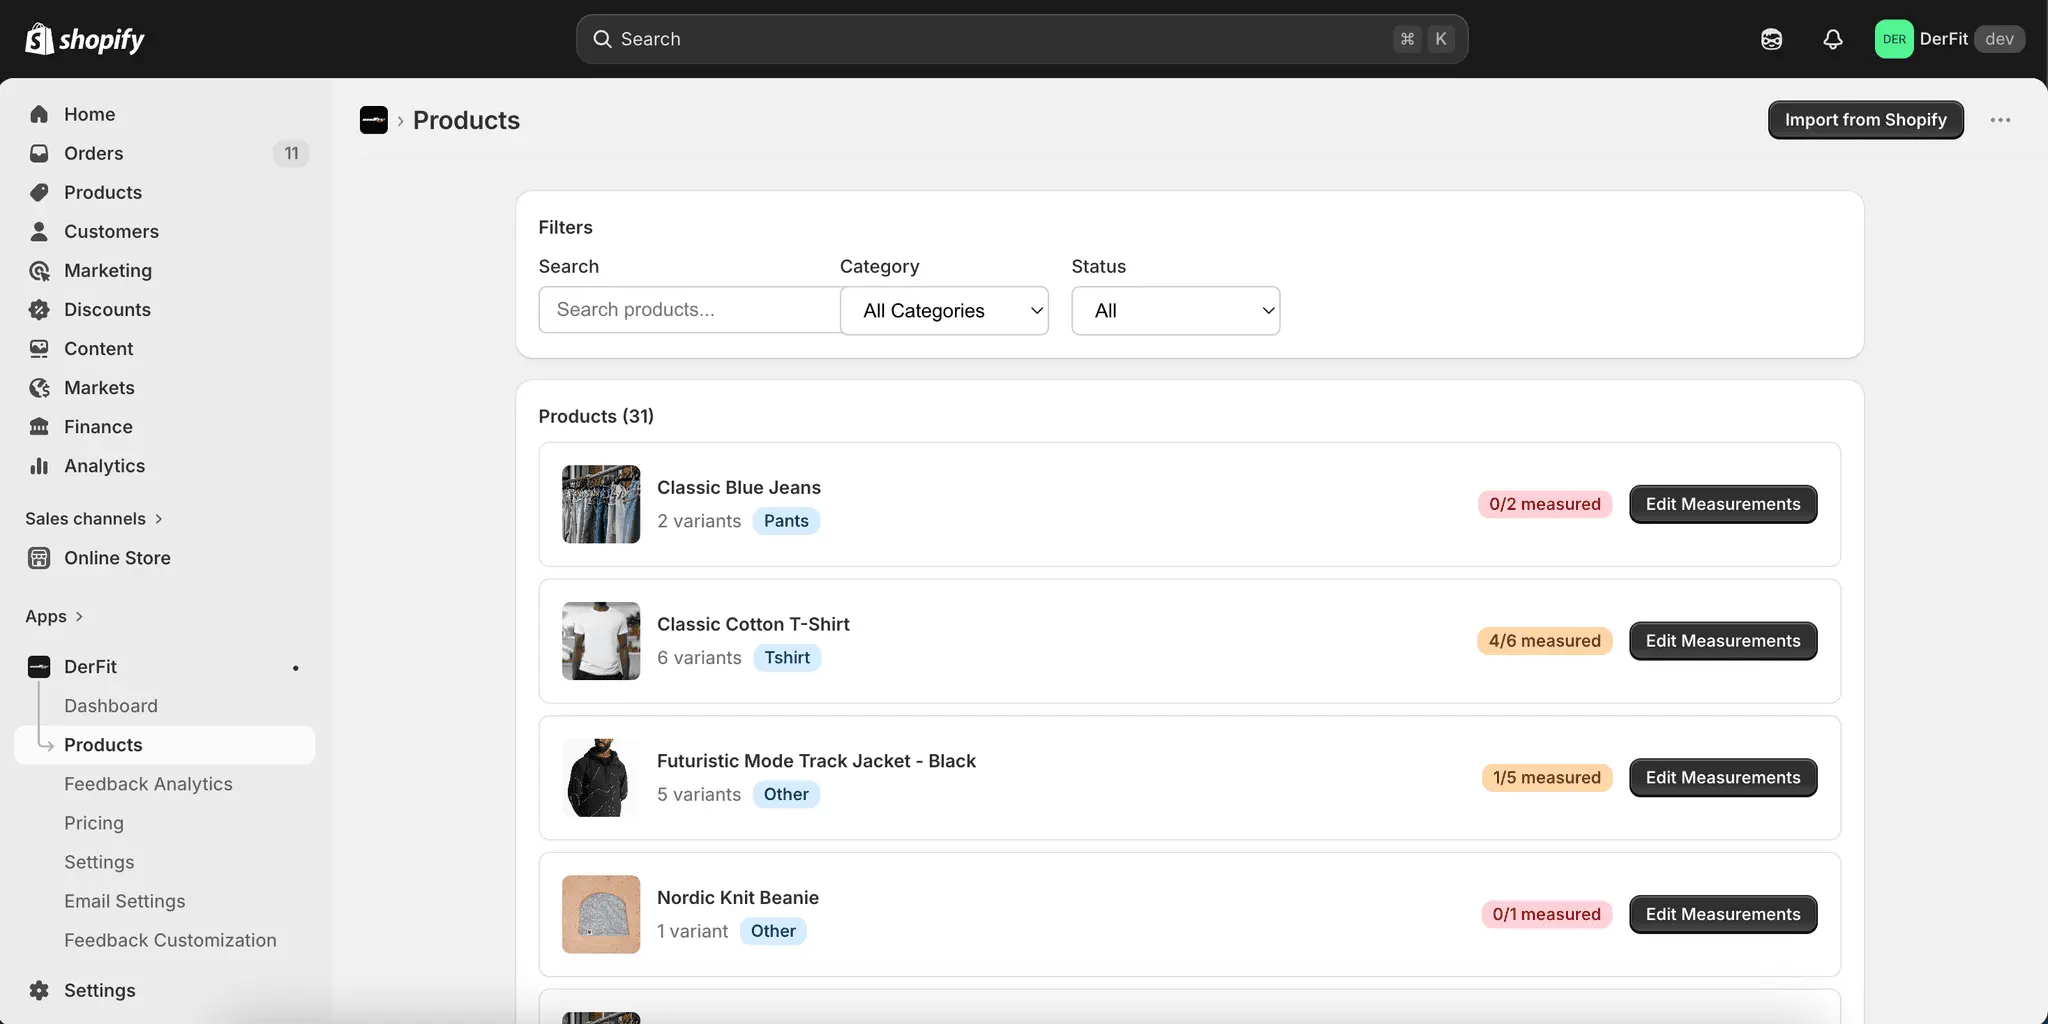Click the 4/6 measured badge
The width and height of the screenshot is (2048, 1024).
[x=1545, y=641]
